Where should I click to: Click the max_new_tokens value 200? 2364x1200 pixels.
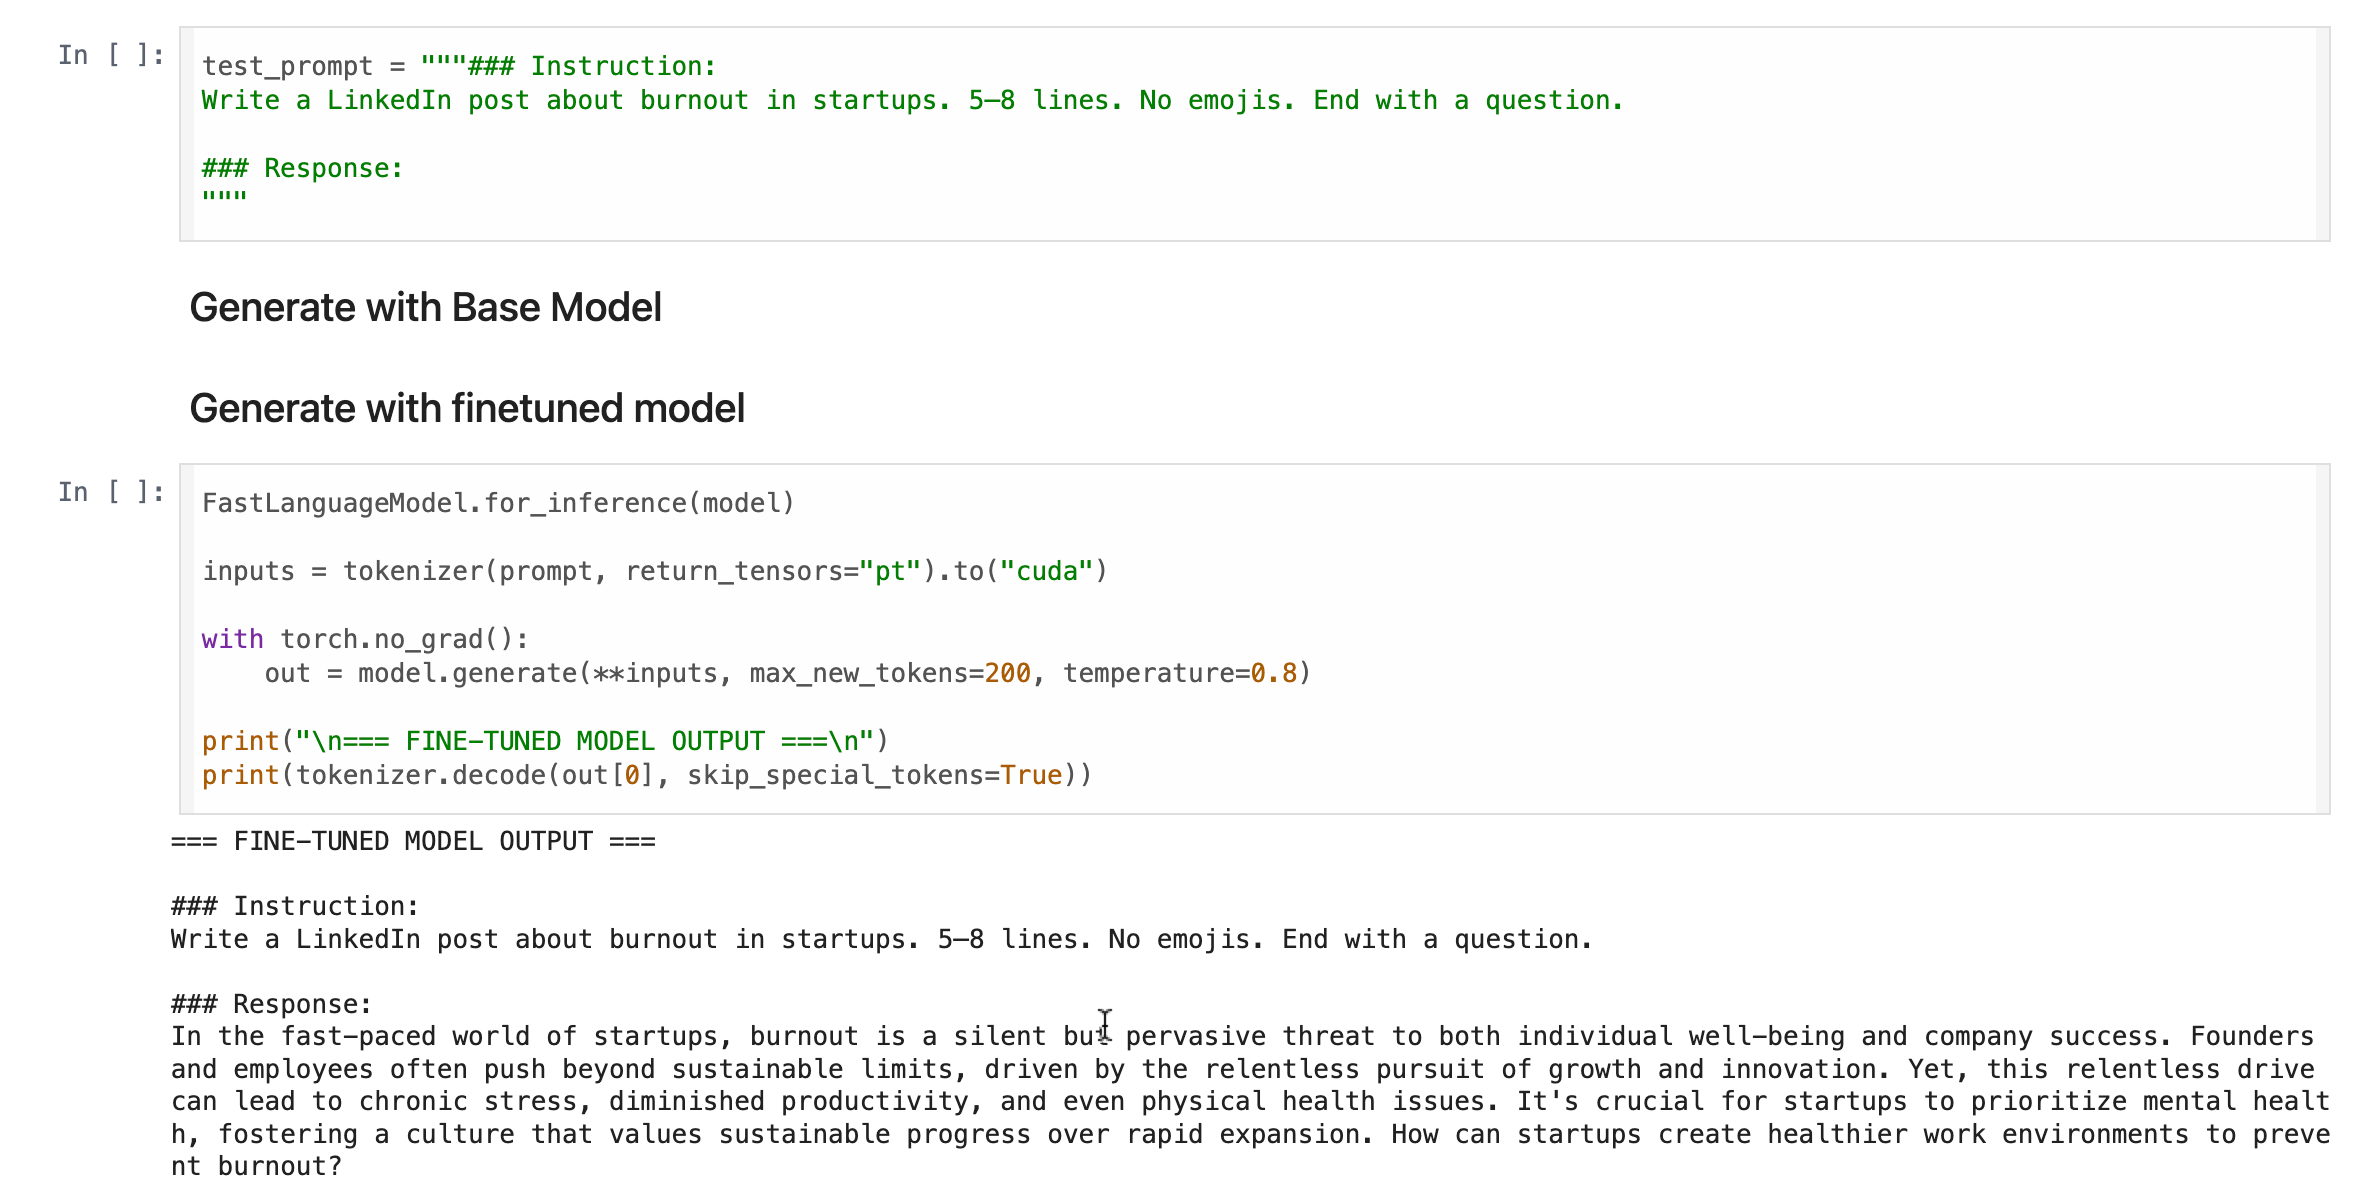coord(1007,673)
